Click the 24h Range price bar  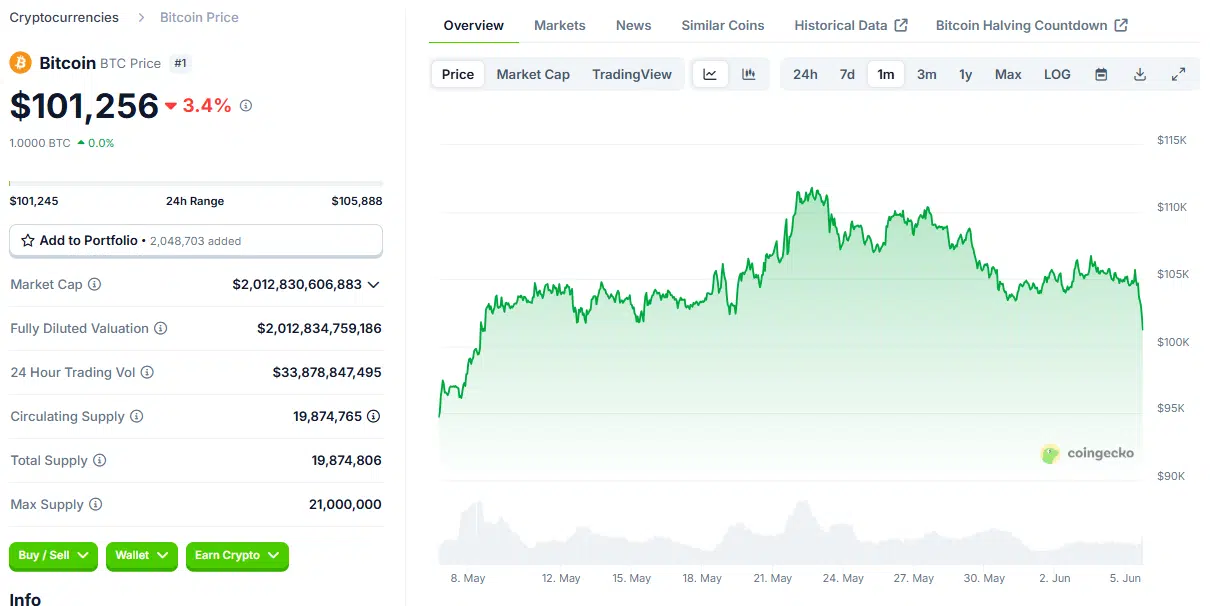coord(196,184)
